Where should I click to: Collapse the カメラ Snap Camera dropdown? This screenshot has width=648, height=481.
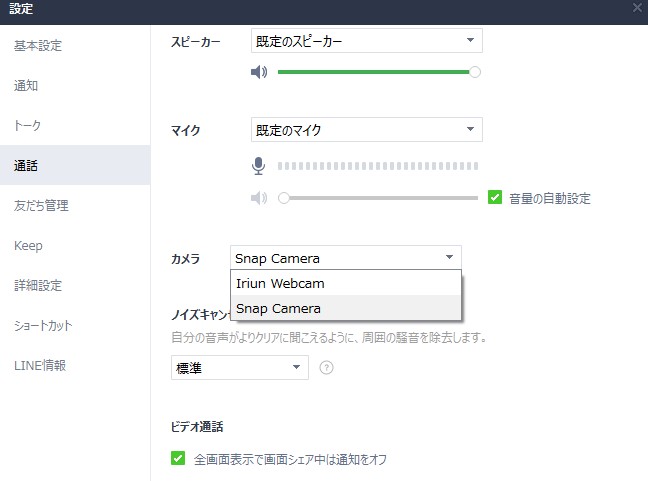(345, 258)
